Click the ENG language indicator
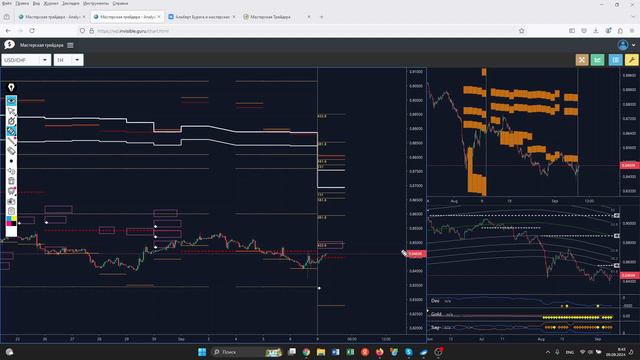Image resolution: width=640 pixels, height=360 pixels. tap(570, 352)
